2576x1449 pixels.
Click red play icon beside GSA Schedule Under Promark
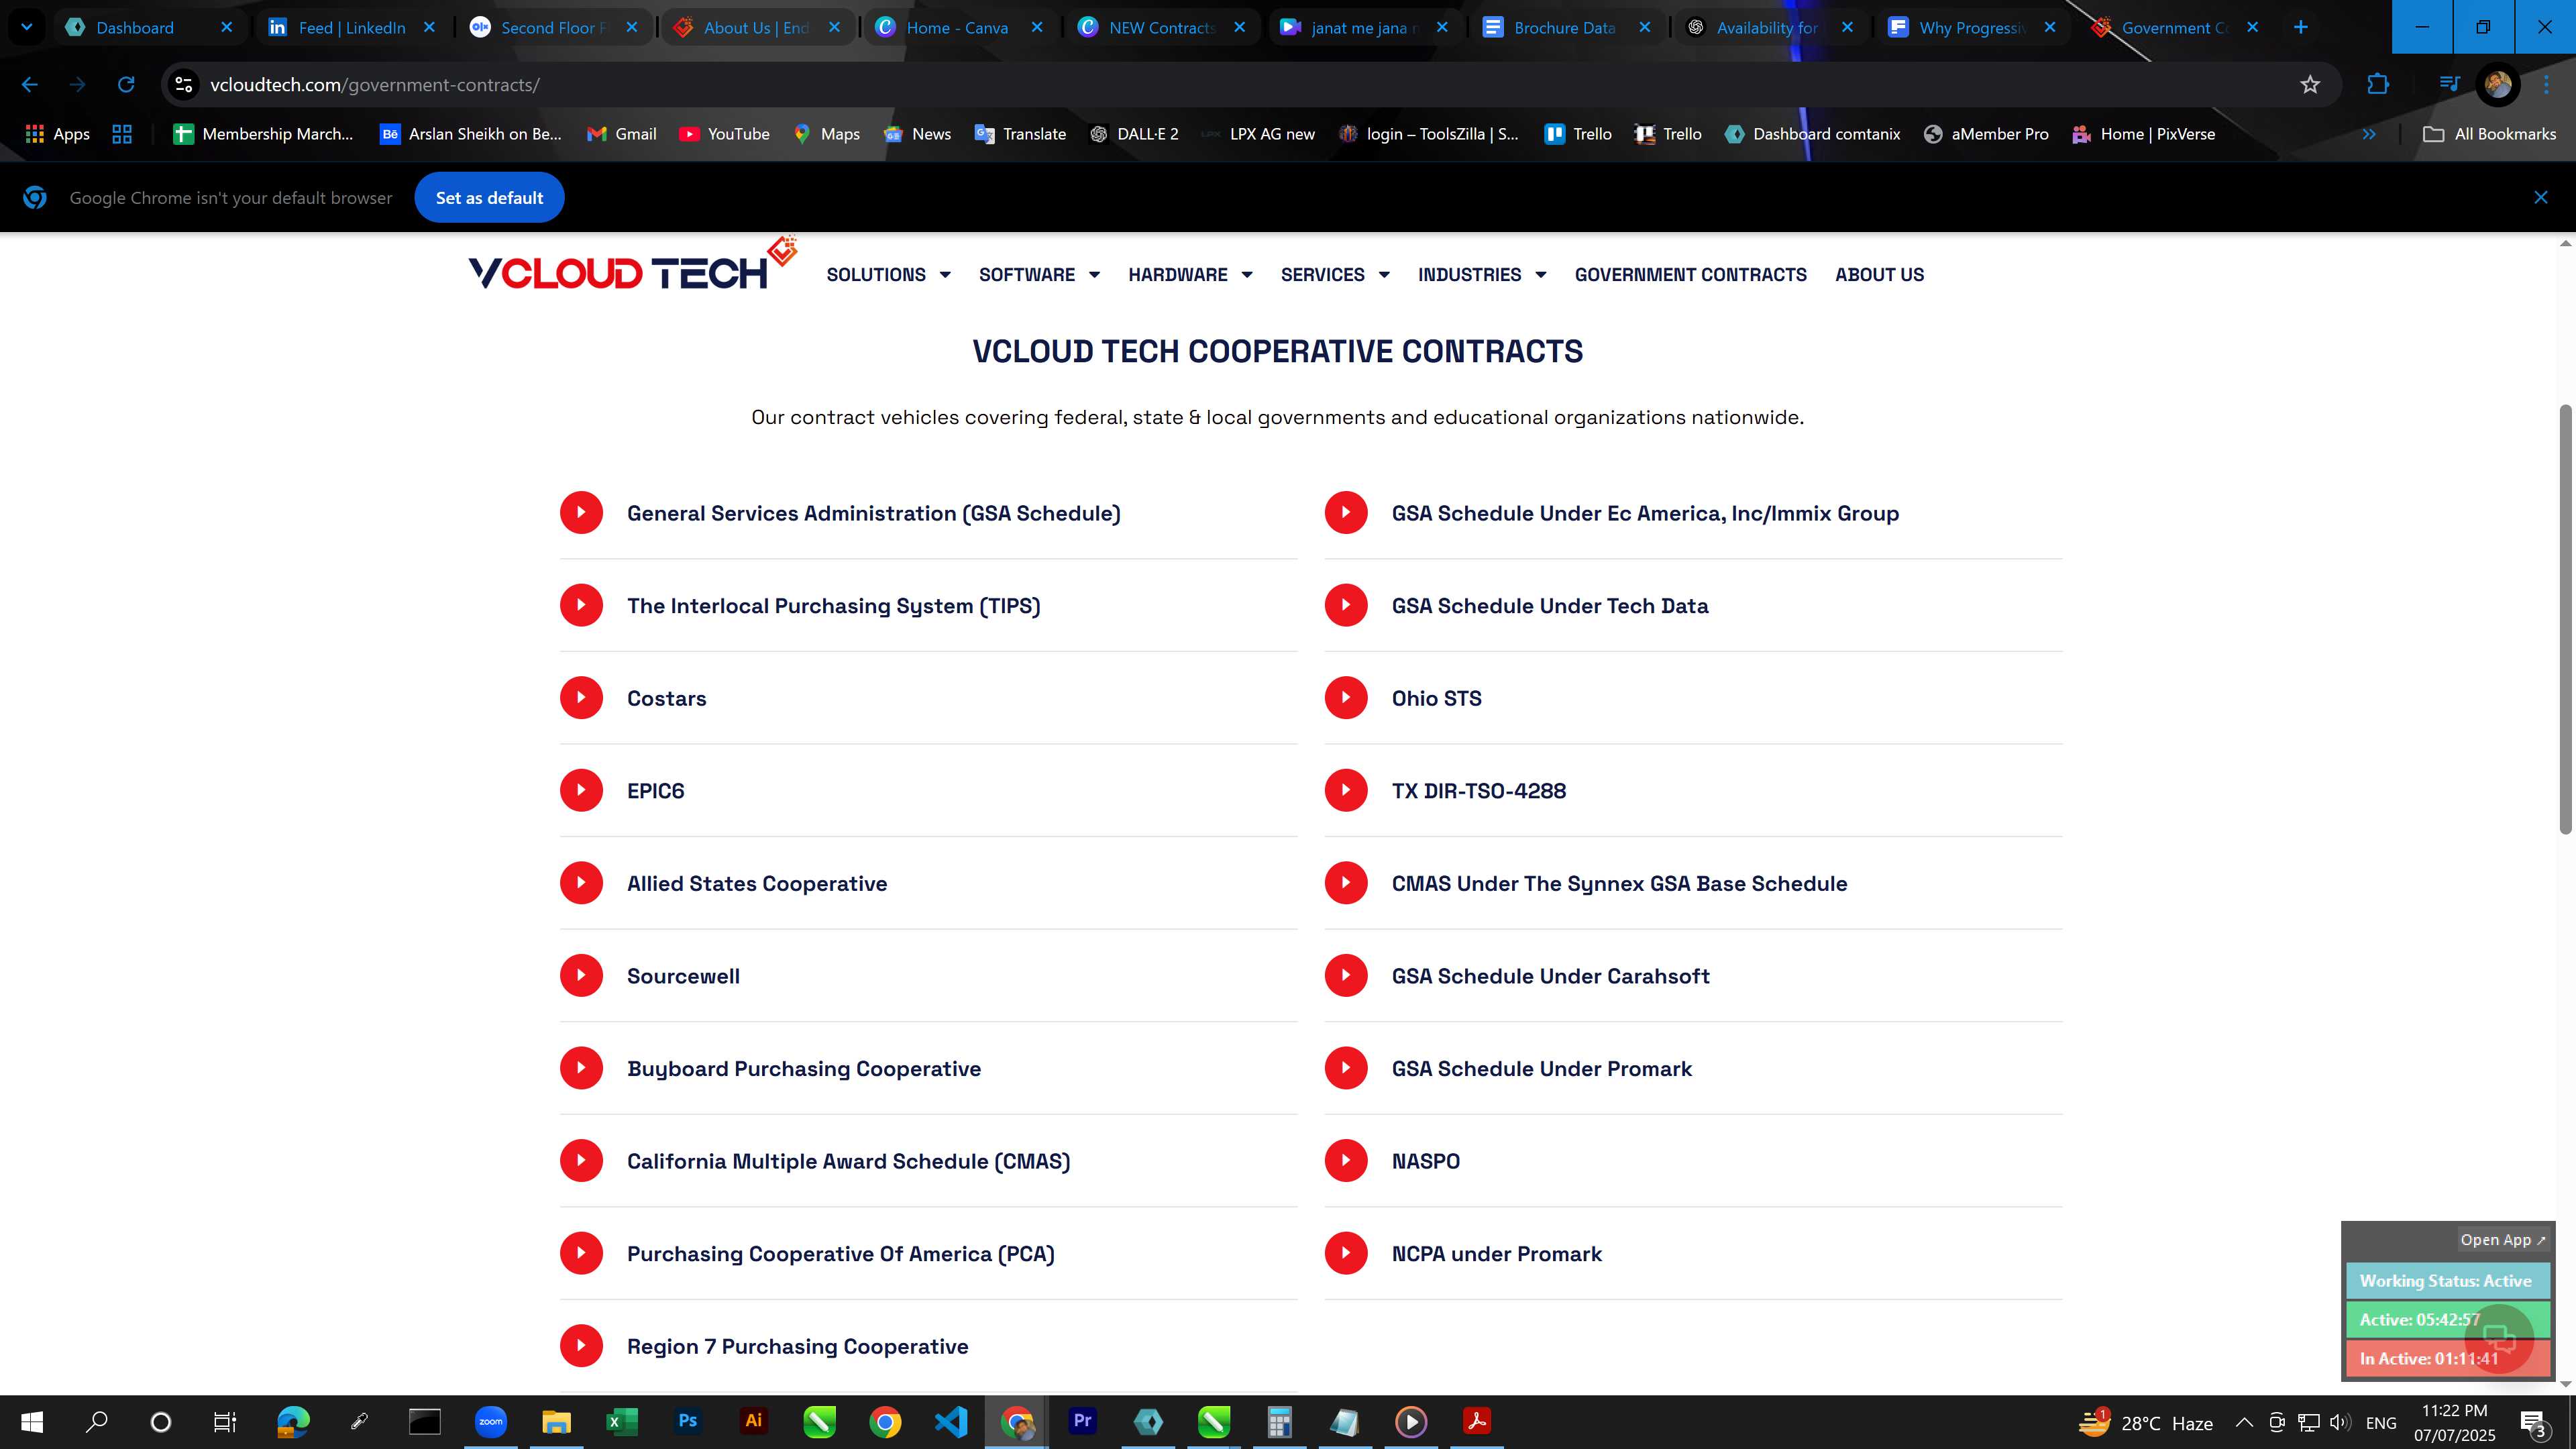click(1346, 1068)
